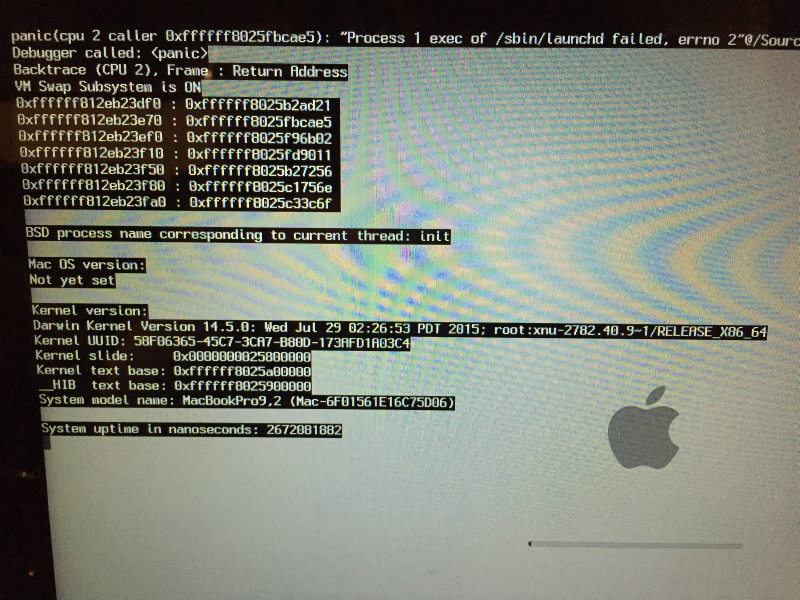
Task: Select frame address 0xffffff812eb23f50
Action: [x=93, y=169]
